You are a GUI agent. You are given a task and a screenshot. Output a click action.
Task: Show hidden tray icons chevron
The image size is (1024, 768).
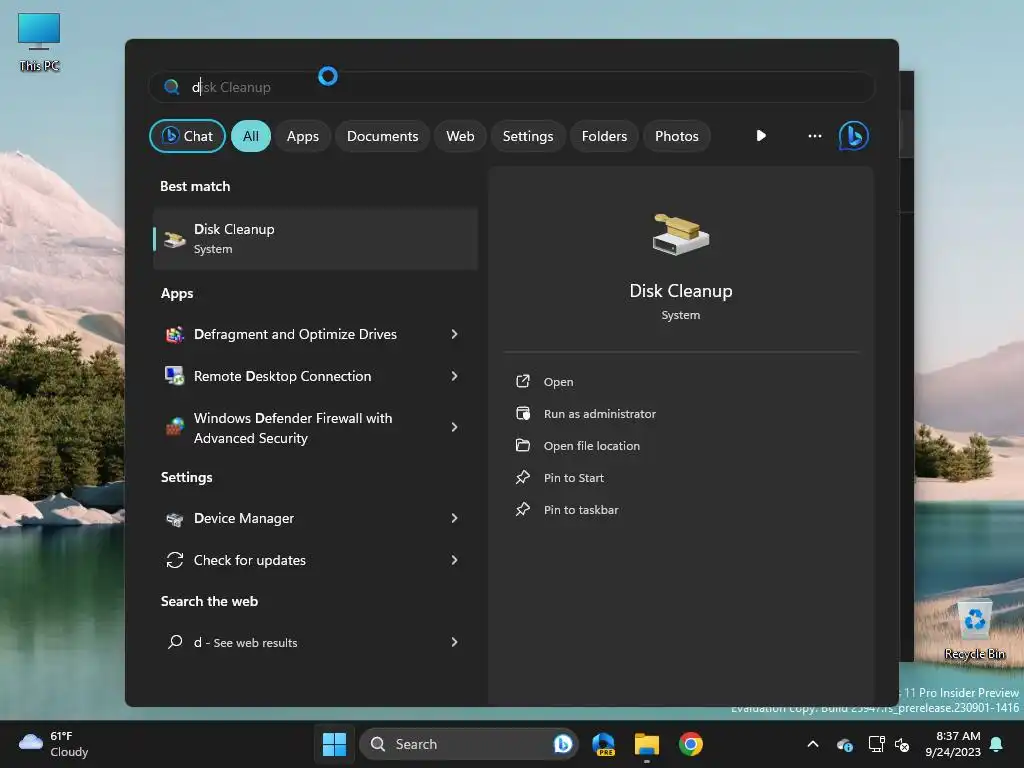(813, 744)
